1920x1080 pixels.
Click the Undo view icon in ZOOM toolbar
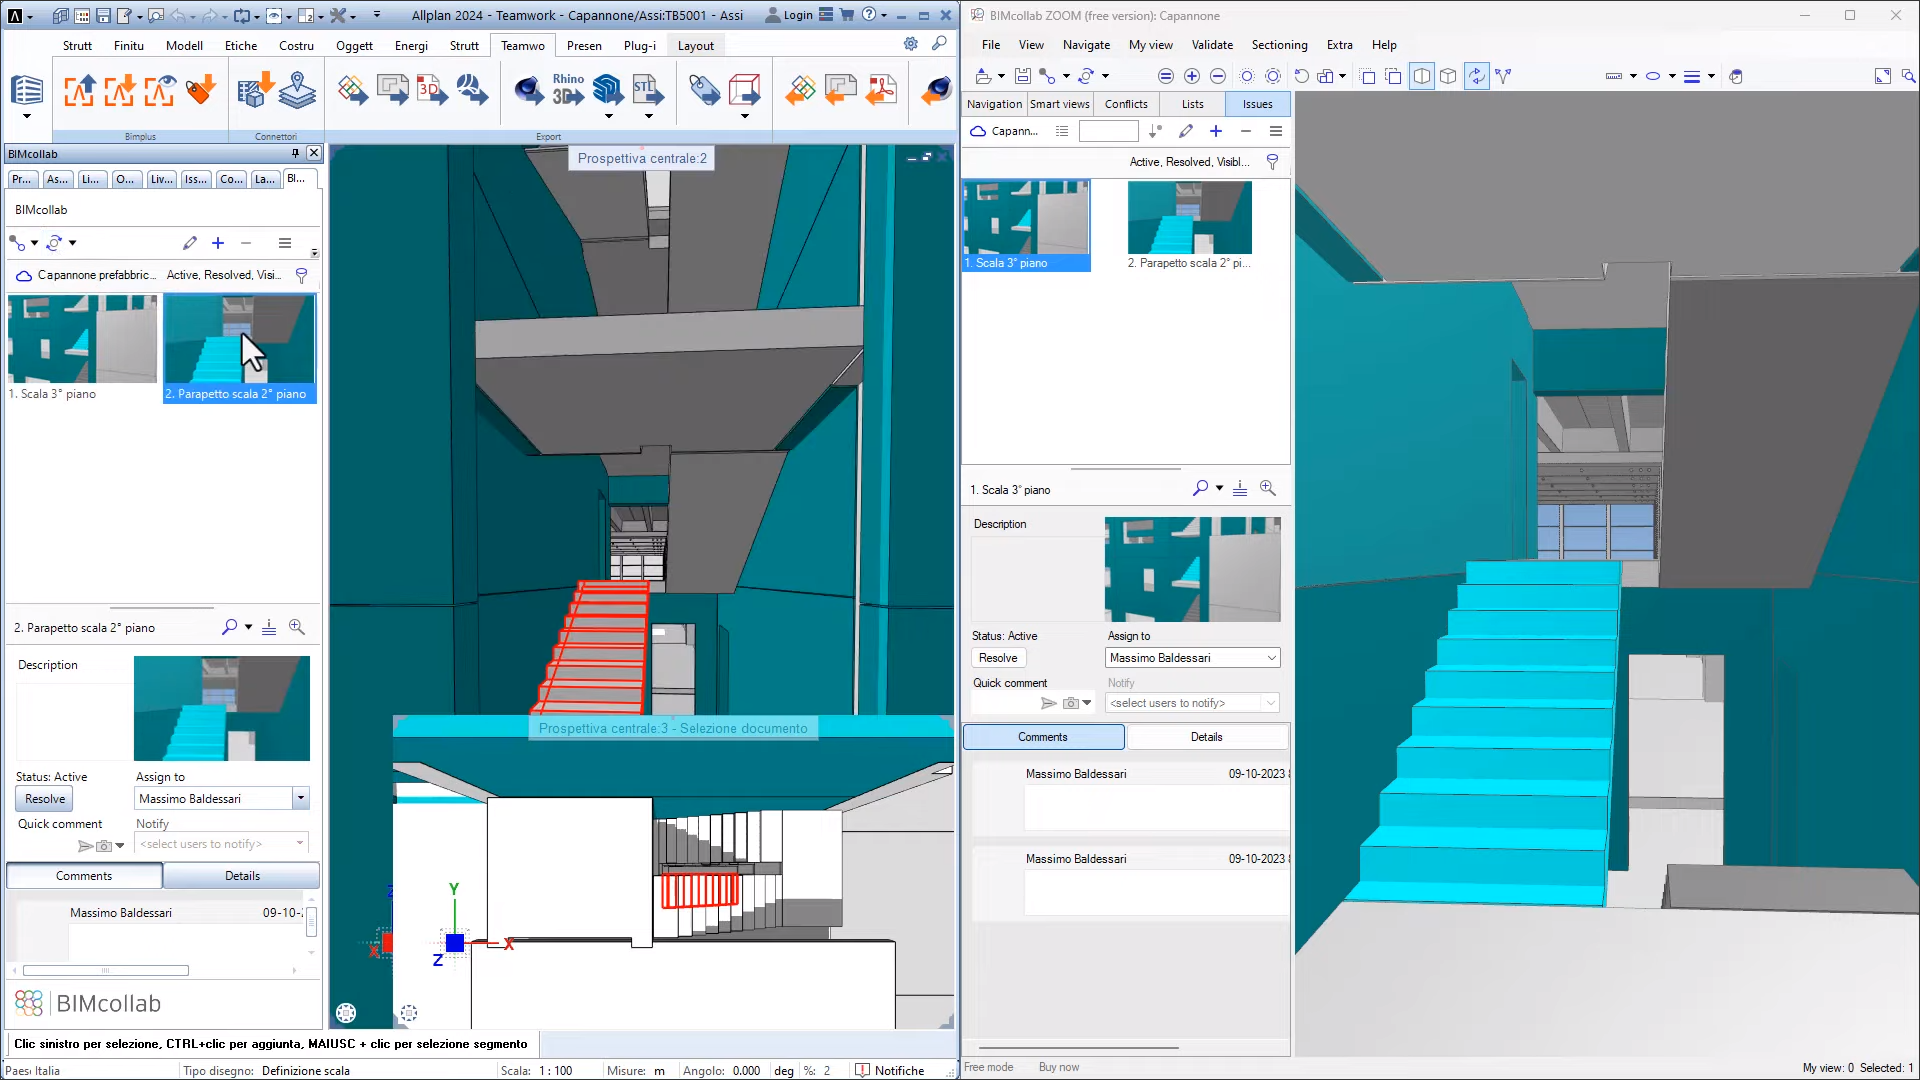[x=1301, y=76]
